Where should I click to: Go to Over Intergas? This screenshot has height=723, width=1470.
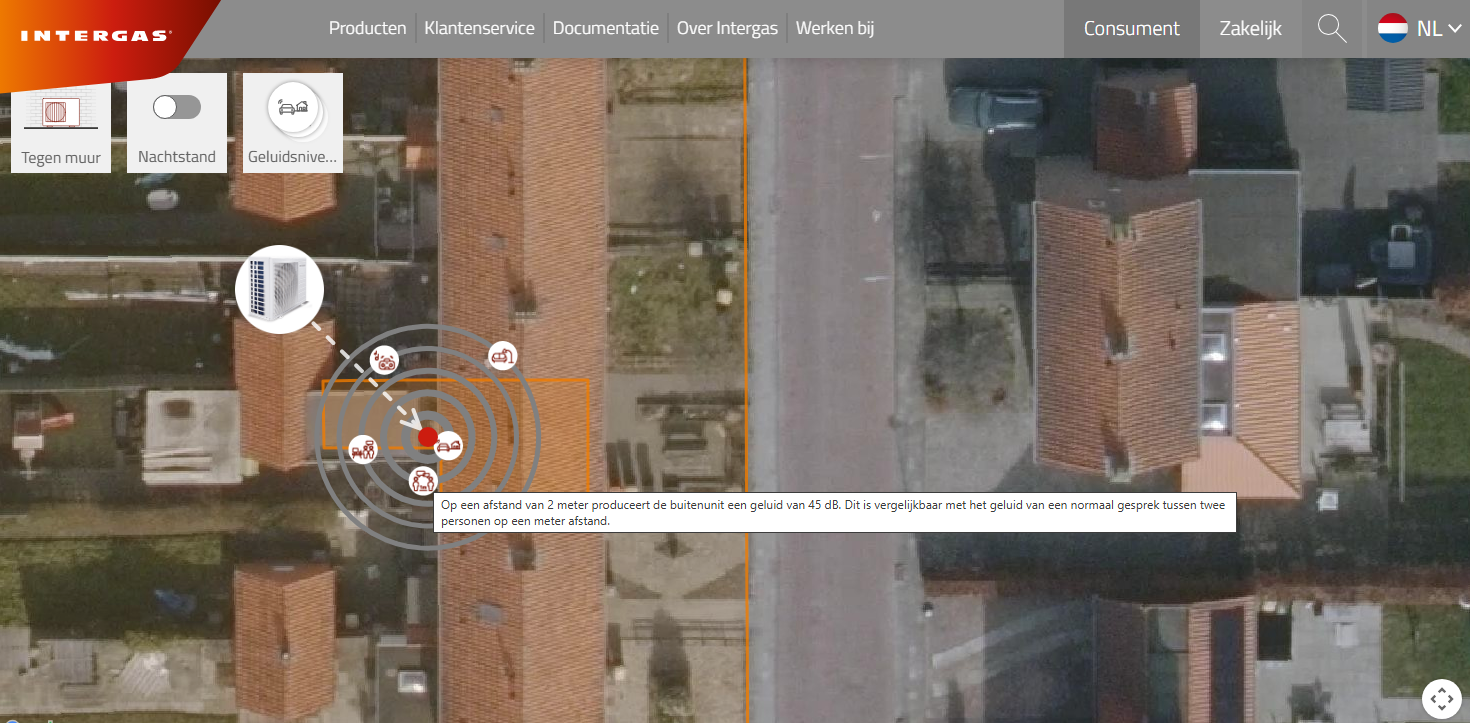coord(727,28)
